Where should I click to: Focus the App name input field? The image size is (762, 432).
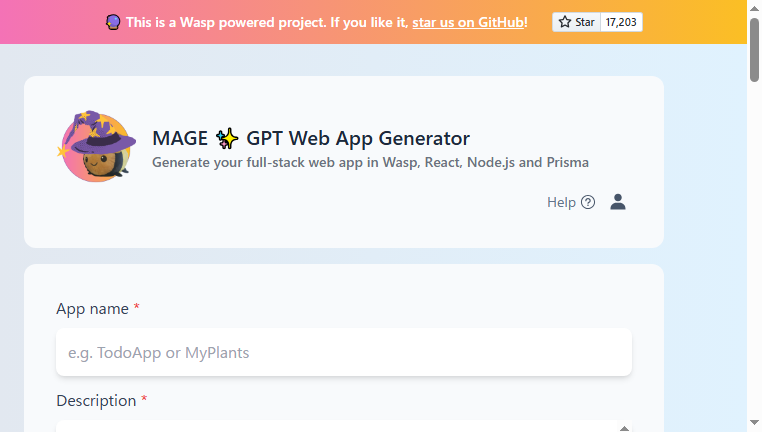pyautogui.click(x=344, y=352)
